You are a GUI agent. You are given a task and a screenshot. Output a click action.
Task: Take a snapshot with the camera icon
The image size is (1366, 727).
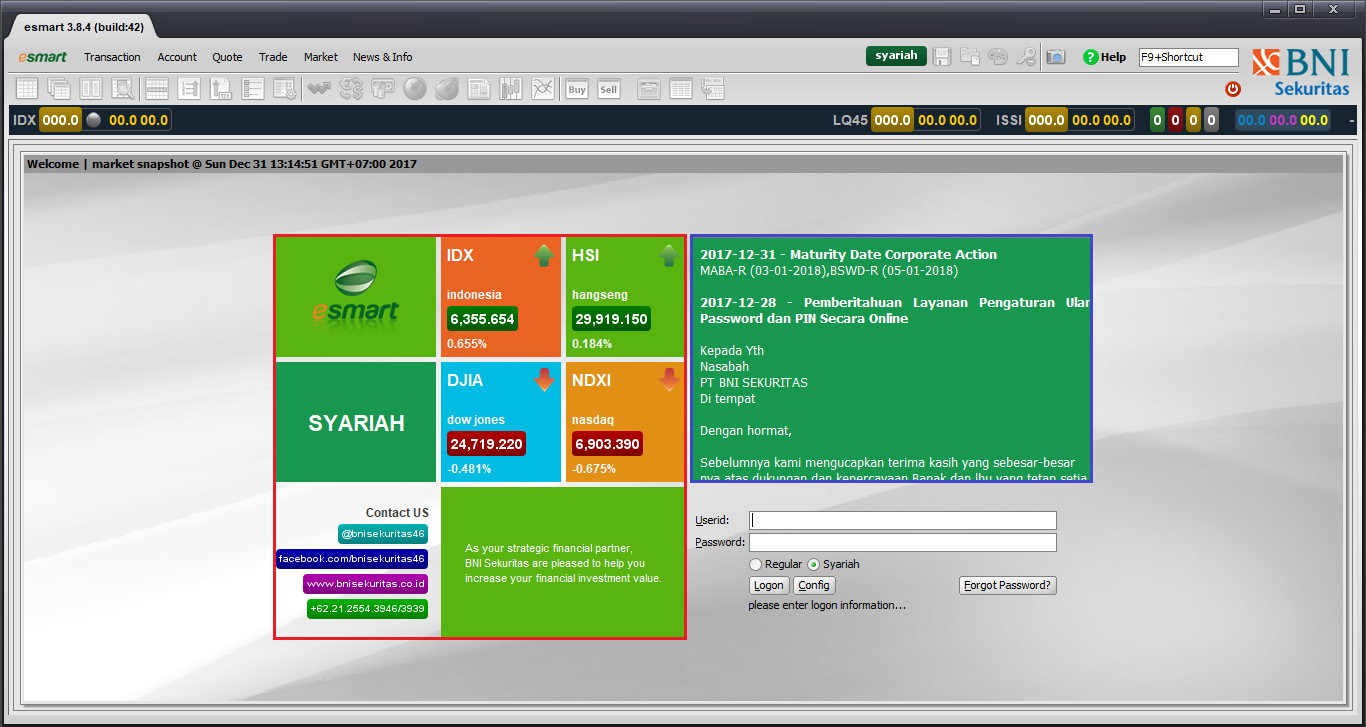1056,57
